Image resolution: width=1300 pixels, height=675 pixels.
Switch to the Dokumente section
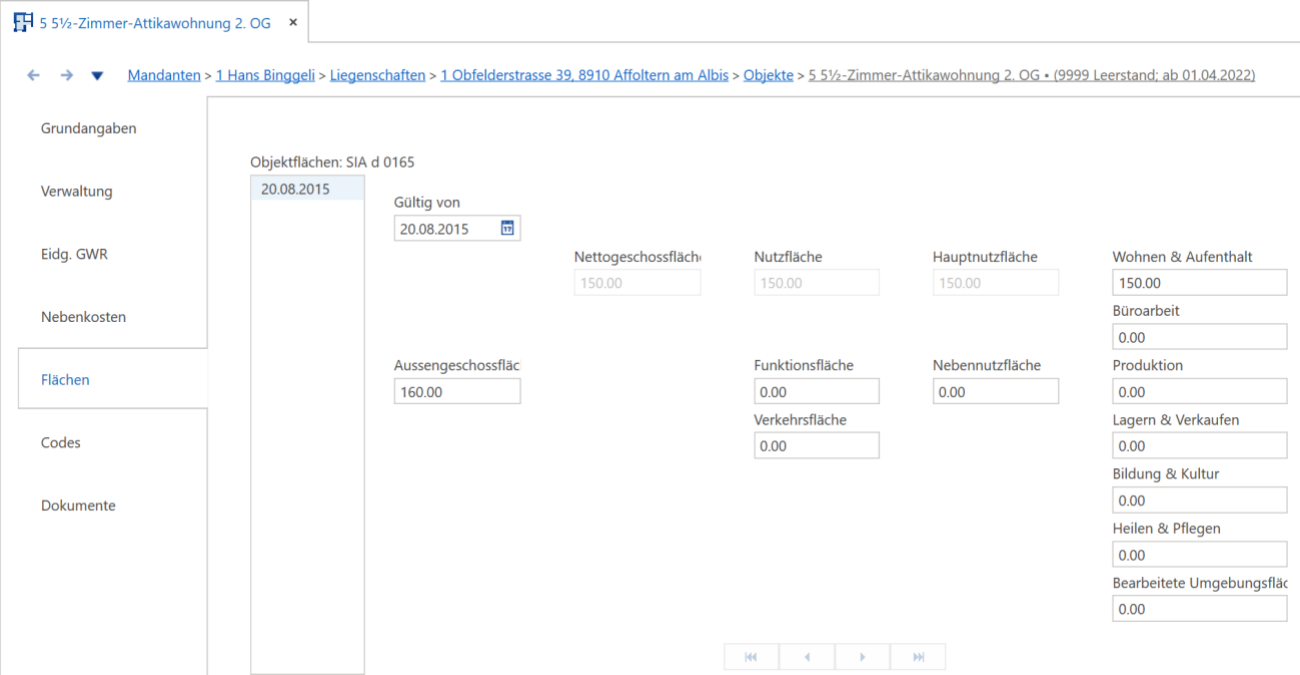pyautogui.click(x=78, y=506)
